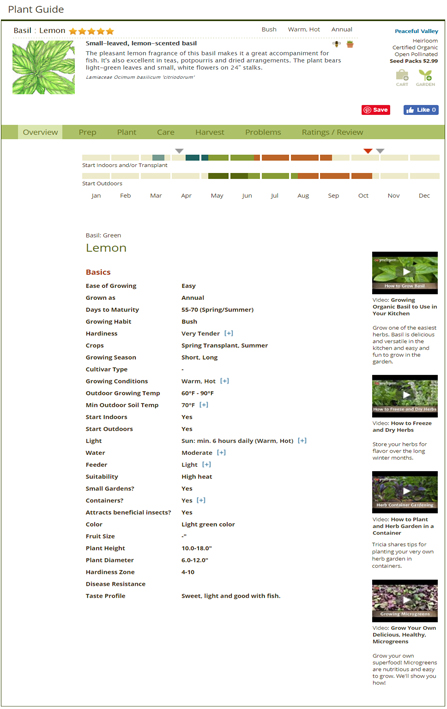Save plant with Pinterest Save button
This screenshot has width=447, height=709.
click(x=376, y=110)
